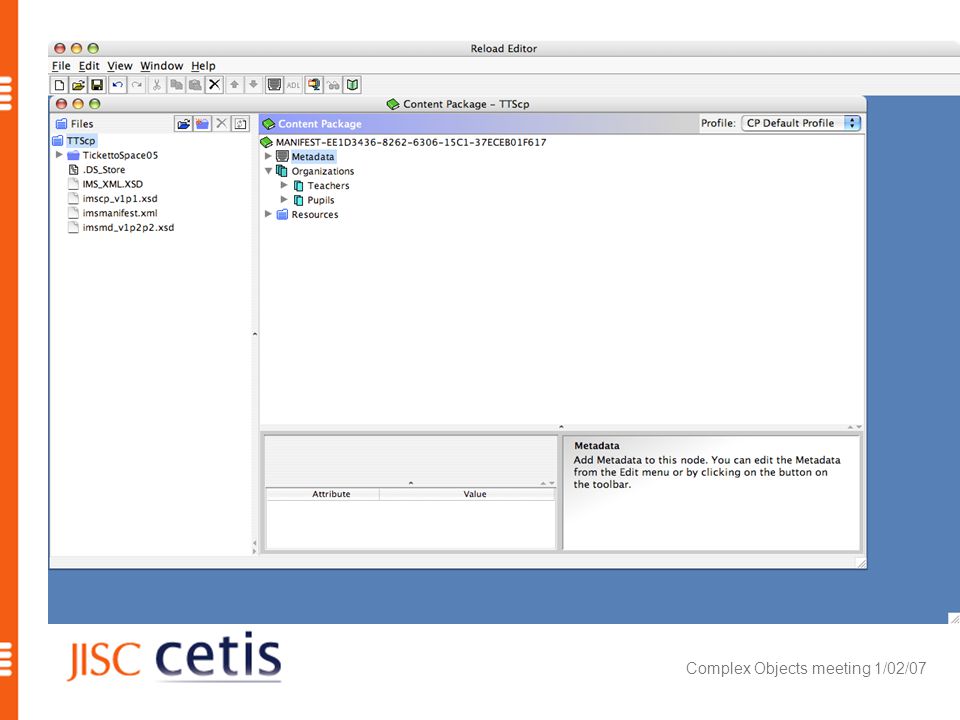
Task: Move item up with arrow icon
Action: [234, 85]
